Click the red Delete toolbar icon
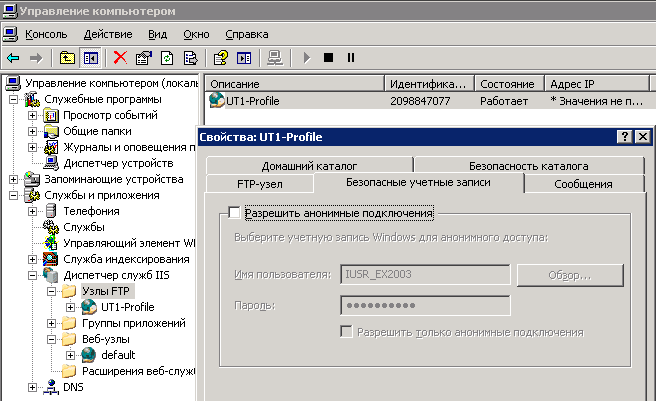Screen dimensions: 656x401 point(120,58)
